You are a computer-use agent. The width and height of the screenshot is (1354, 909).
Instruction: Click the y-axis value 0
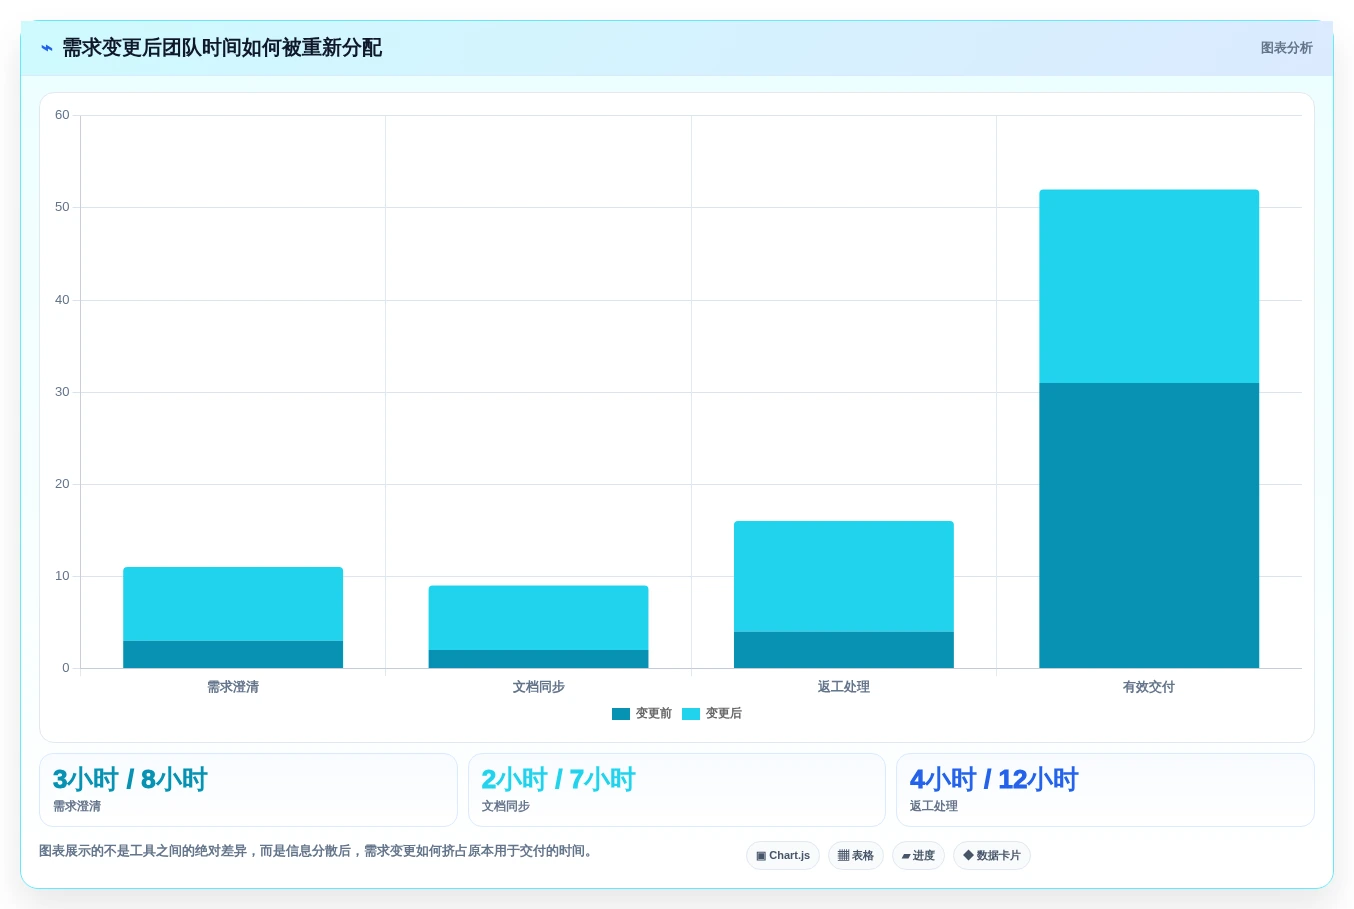point(66,668)
